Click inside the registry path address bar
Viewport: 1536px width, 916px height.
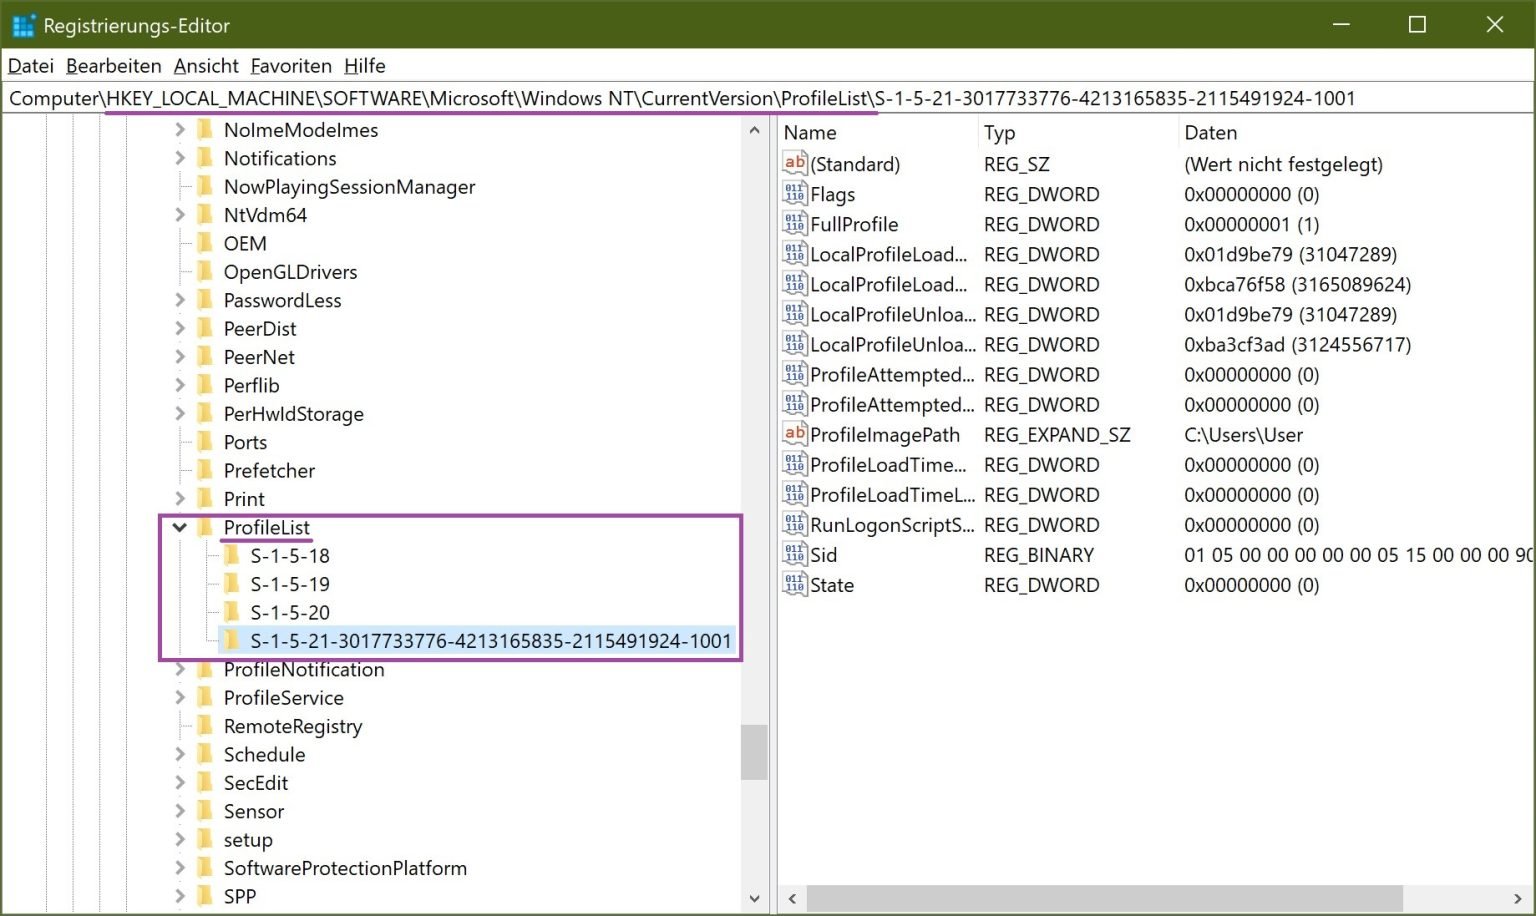tap(700, 97)
